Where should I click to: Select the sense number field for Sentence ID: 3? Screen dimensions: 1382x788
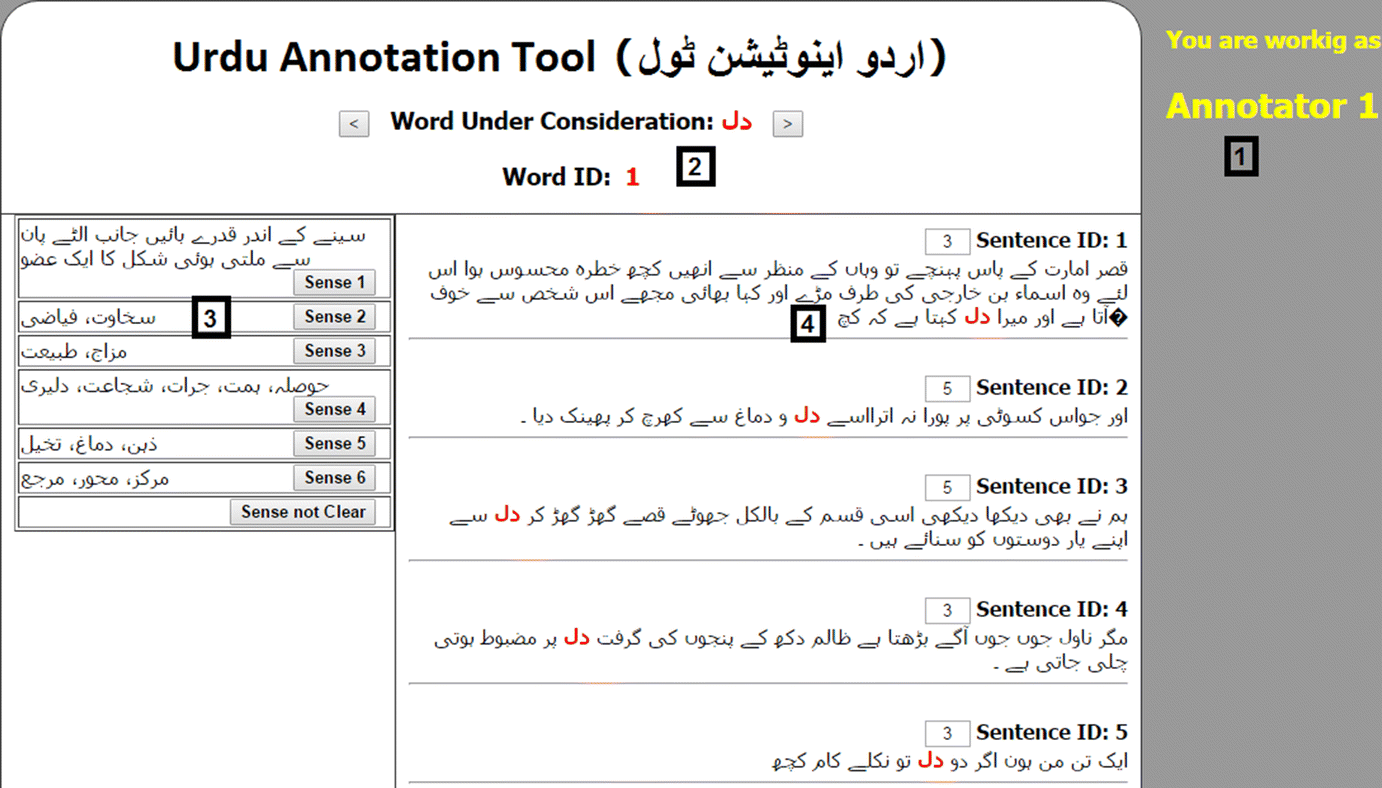pos(947,487)
